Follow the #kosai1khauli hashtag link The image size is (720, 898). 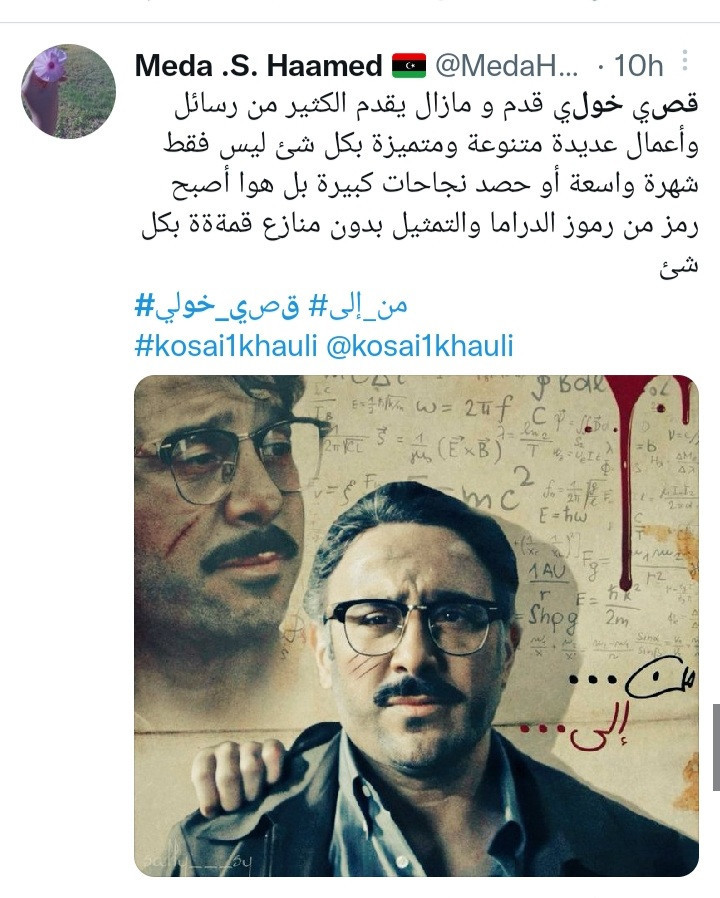226,346
